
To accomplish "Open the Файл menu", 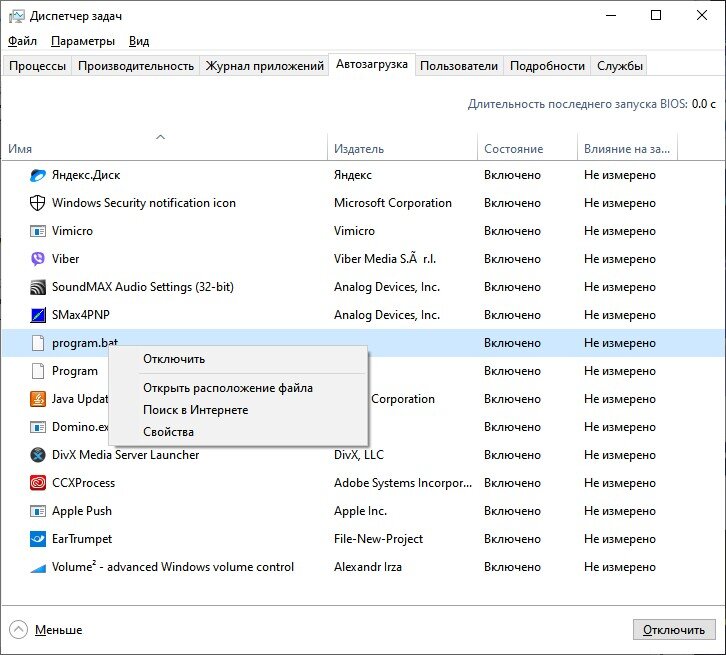I will point(22,41).
